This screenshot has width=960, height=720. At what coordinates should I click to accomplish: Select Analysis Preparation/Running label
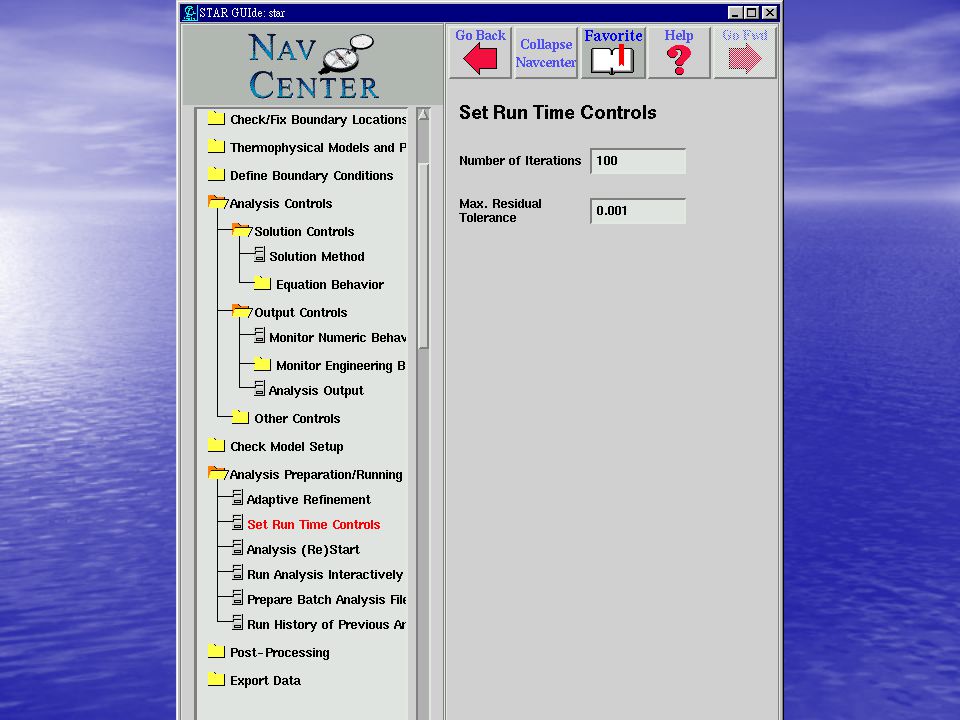(316, 475)
